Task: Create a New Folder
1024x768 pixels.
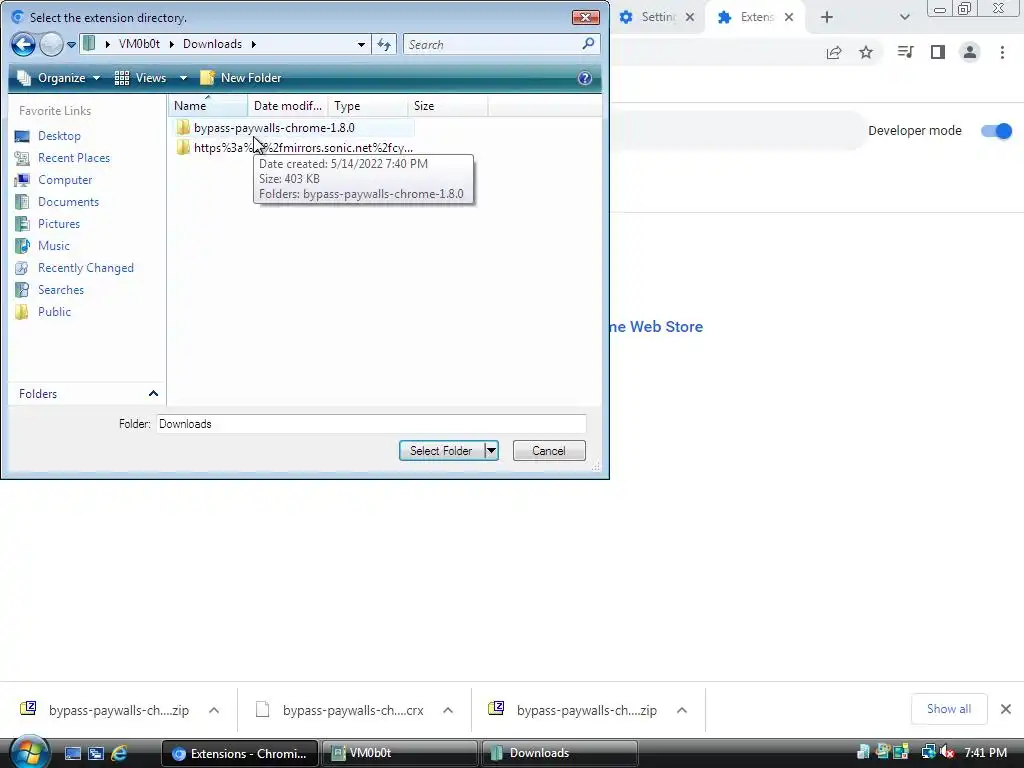Action: click(241, 78)
